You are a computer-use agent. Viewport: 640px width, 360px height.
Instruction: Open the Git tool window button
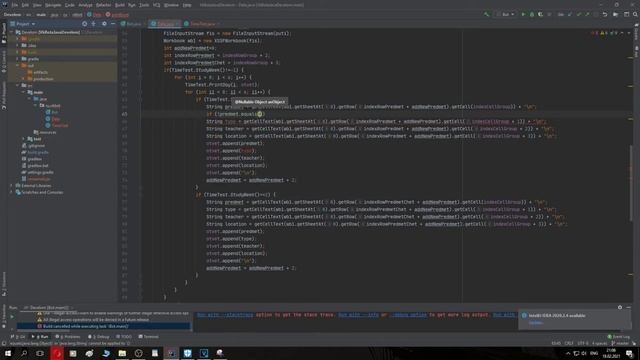[18, 337]
